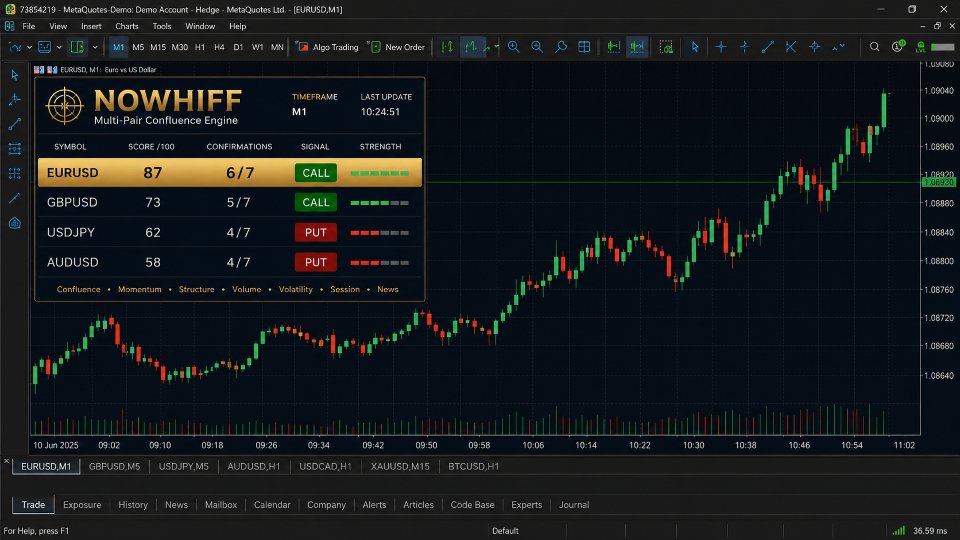Open the toolbar search icon
The width and height of the screenshot is (960, 540).
[x=874, y=47]
